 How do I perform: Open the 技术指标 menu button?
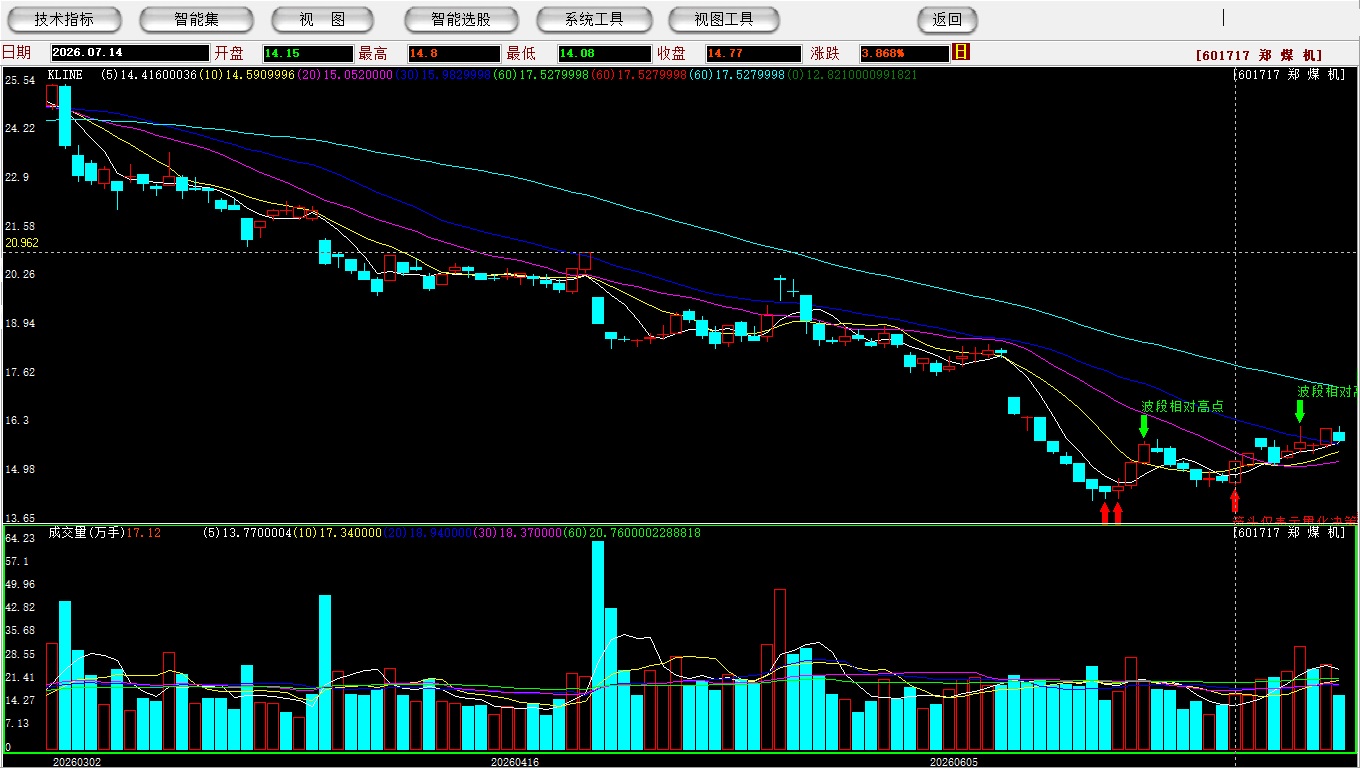64,19
